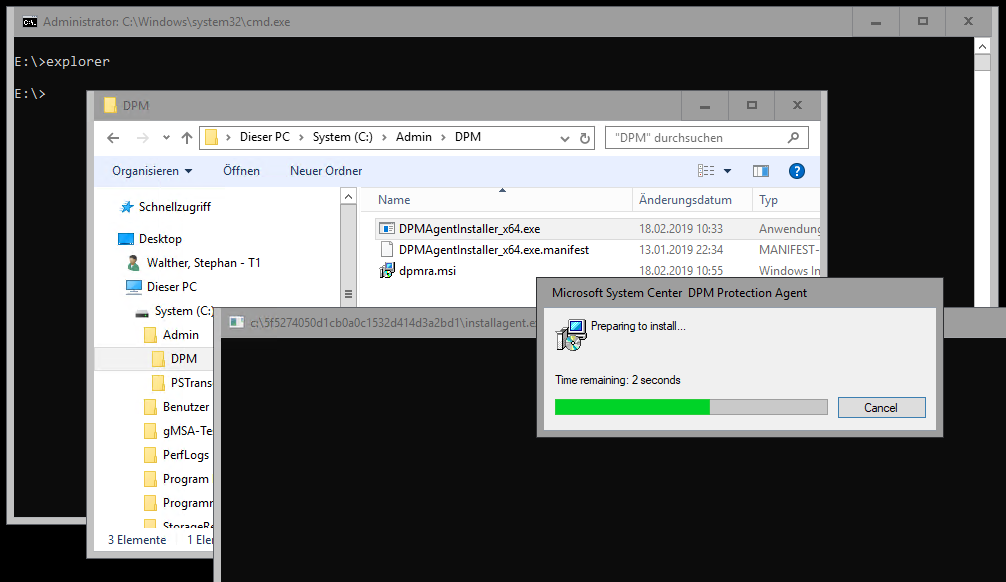The width and height of the screenshot is (1006, 582).
Task: Toggle the preview pane icon
Action: [761, 171]
